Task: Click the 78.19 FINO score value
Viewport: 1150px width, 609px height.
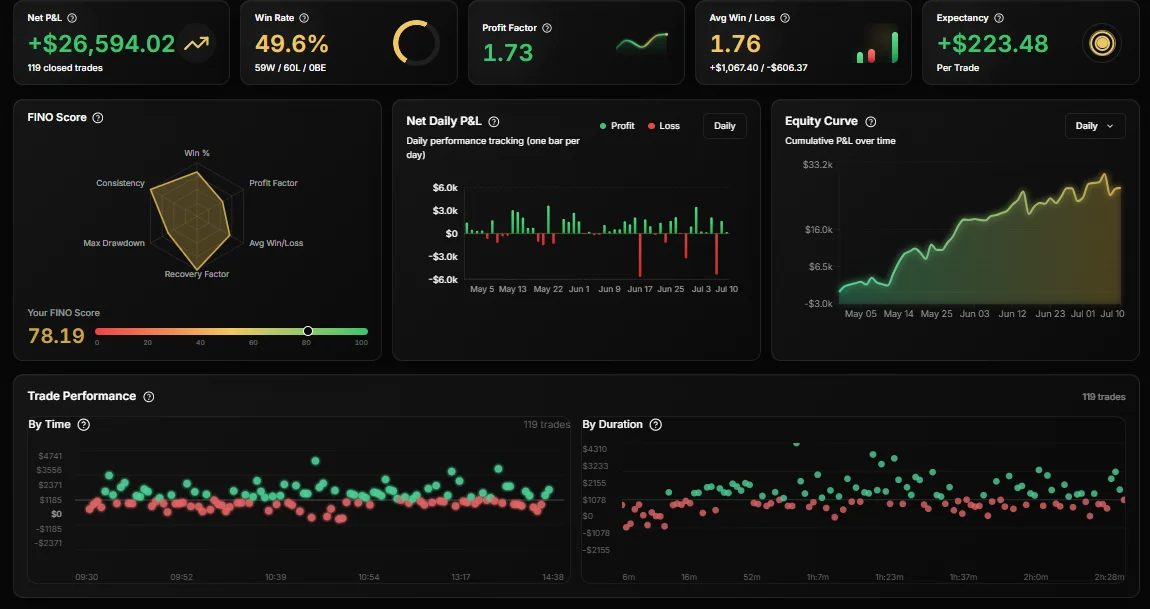Action: pos(56,335)
